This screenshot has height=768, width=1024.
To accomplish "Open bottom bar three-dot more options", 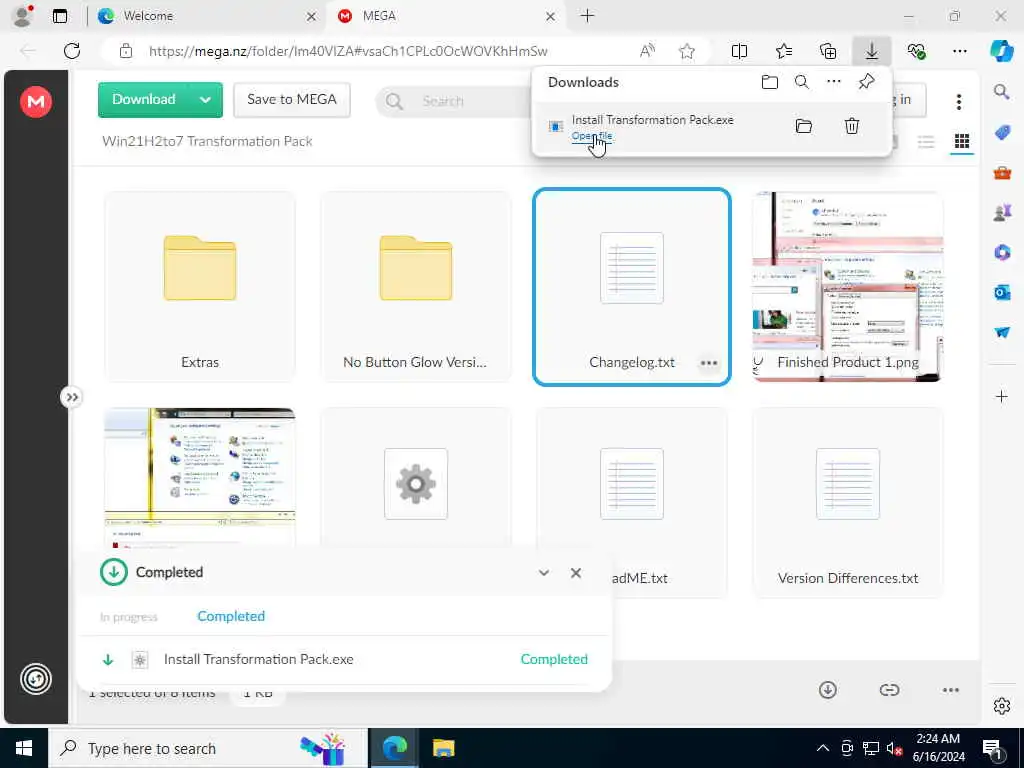I will pos(951,690).
